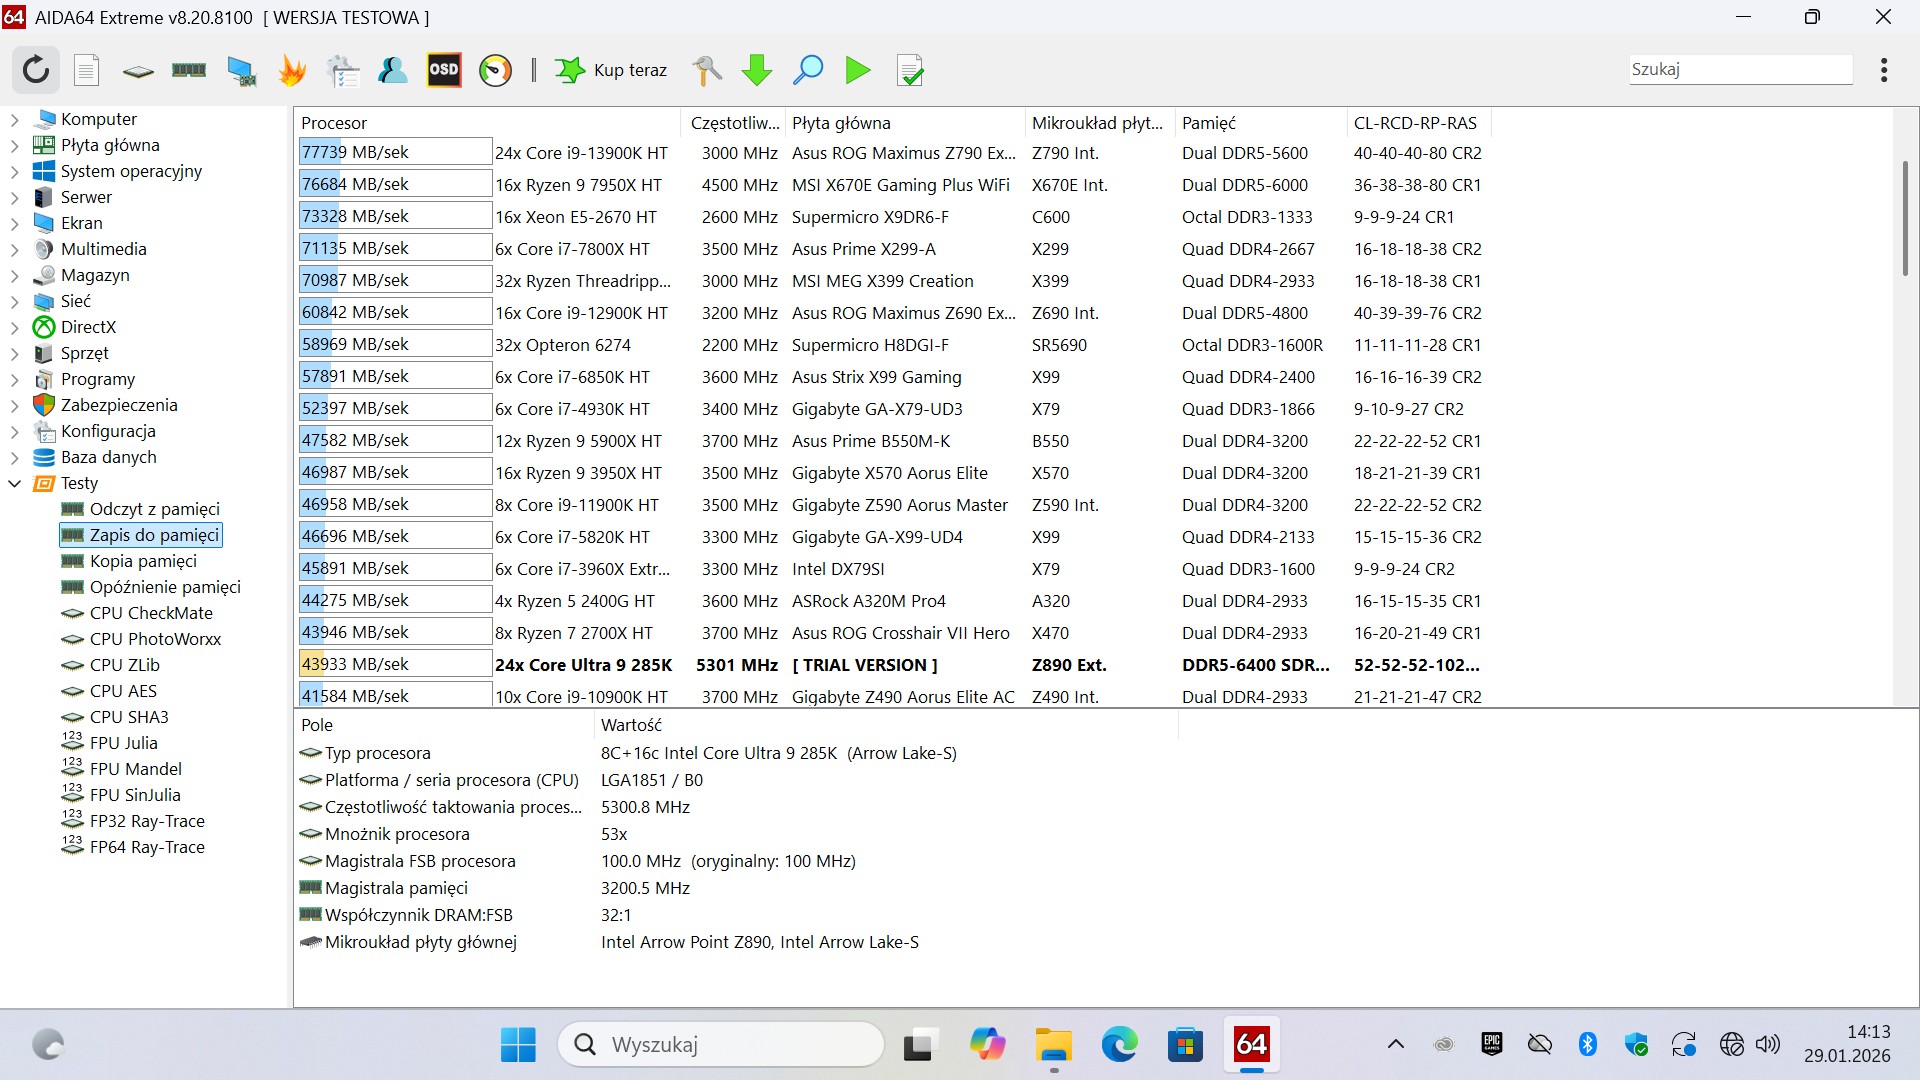Select FPU Julia benchmark

click(123, 743)
